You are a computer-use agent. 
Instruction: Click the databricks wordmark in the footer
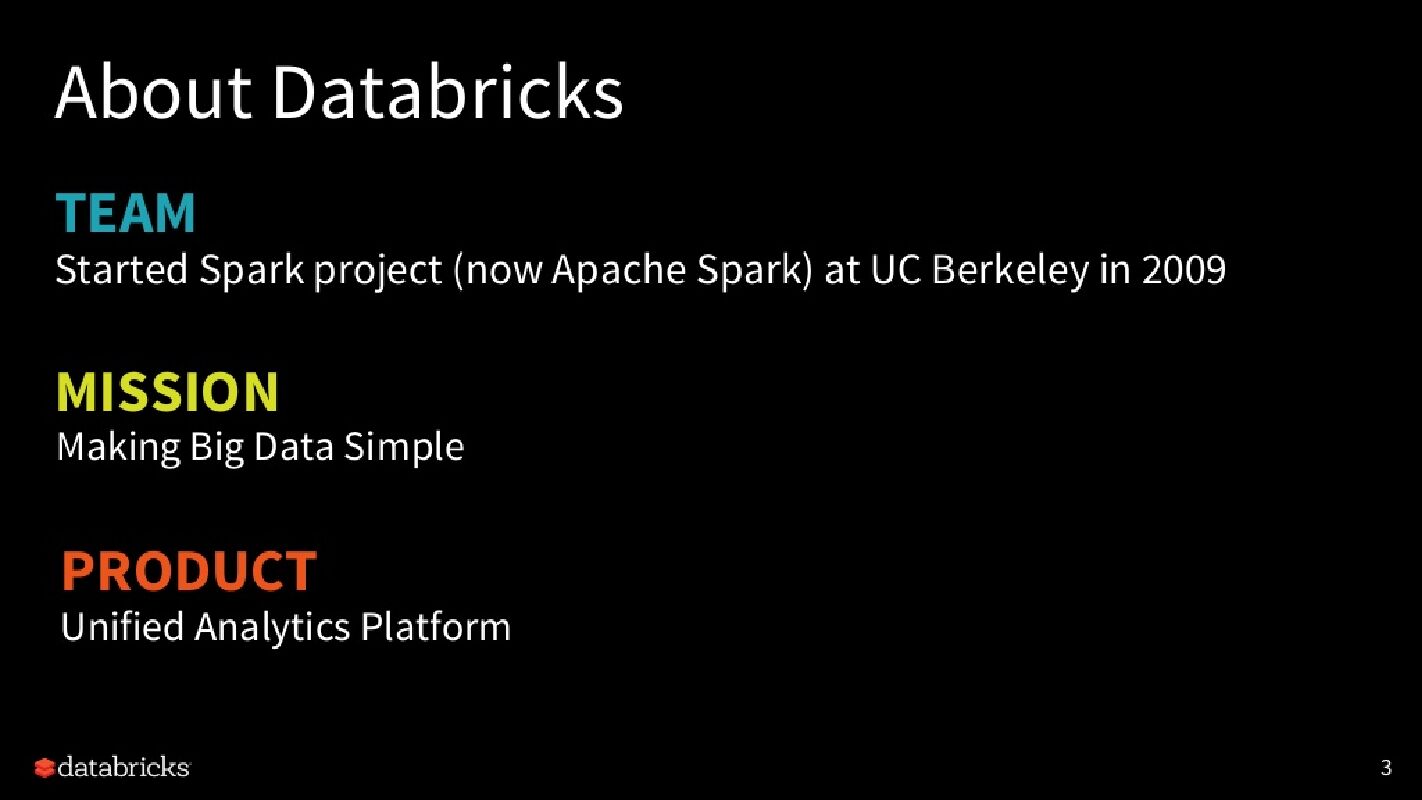click(x=123, y=767)
